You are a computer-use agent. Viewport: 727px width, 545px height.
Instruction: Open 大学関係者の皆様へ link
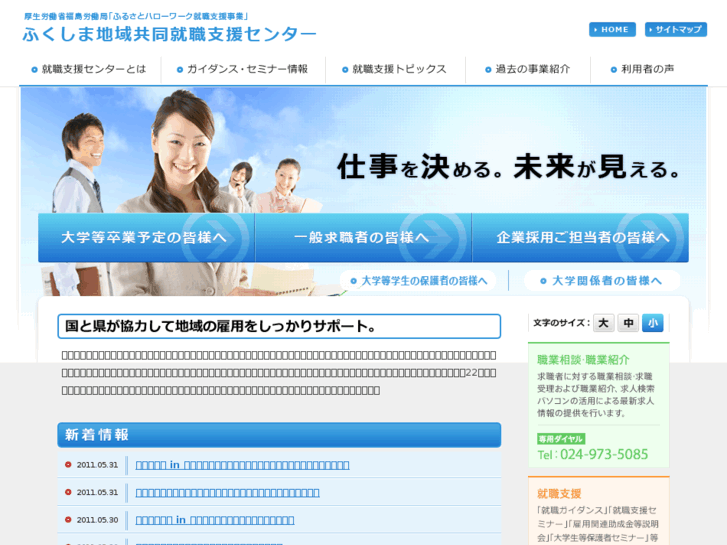coord(602,281)
